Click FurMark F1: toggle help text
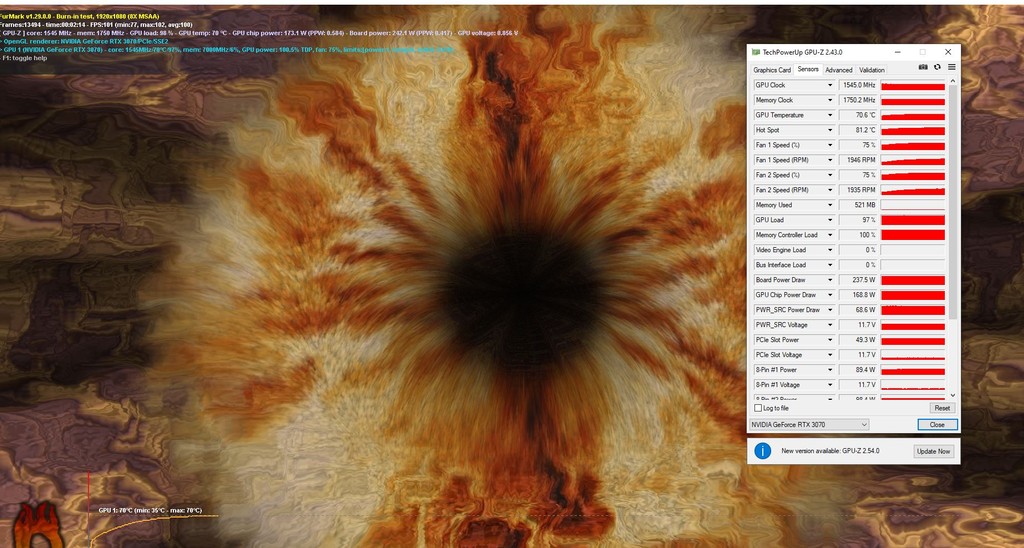1024x548 pixels. pos(24,58)
